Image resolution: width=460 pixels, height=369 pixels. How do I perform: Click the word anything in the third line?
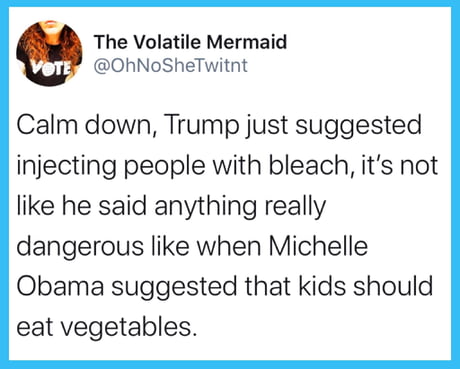(206, 207)
